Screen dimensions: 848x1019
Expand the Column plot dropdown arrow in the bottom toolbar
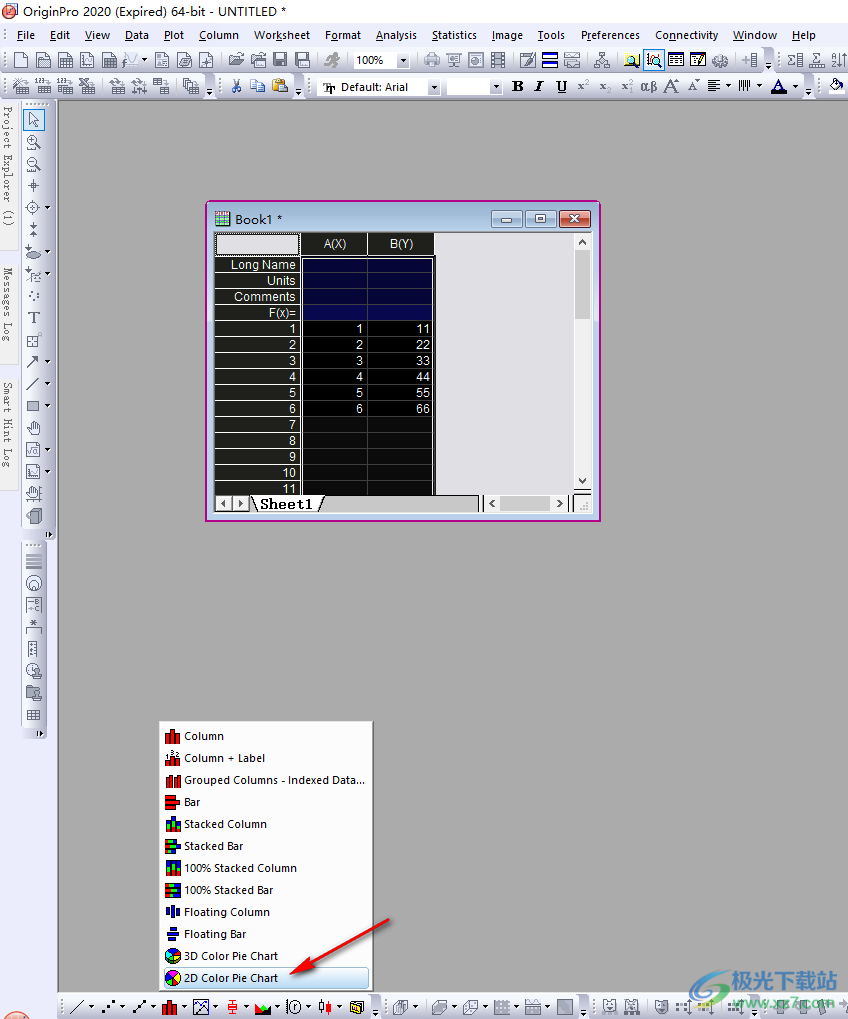185,1007
